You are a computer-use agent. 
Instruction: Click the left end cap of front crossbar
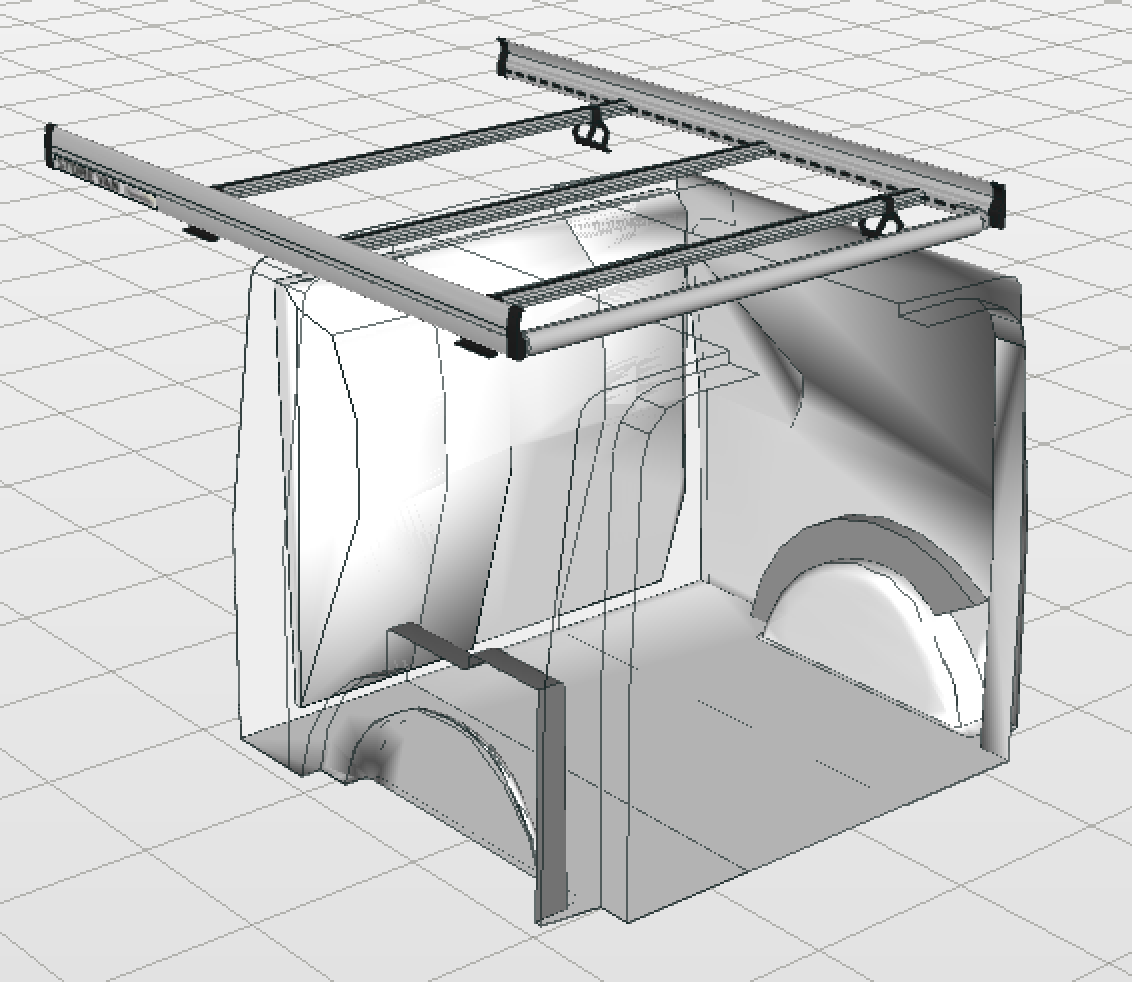50,143
